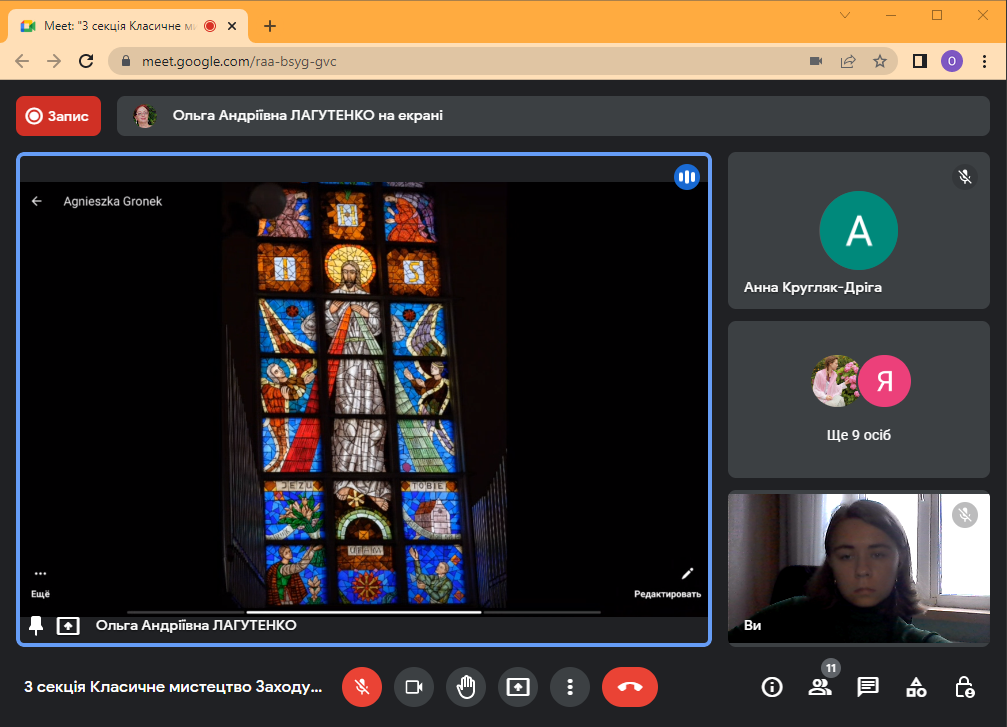Viewport: 1007px width, 727px height.
Task: Click camera permission icon in address bar
Action: [x=816, y=62]
